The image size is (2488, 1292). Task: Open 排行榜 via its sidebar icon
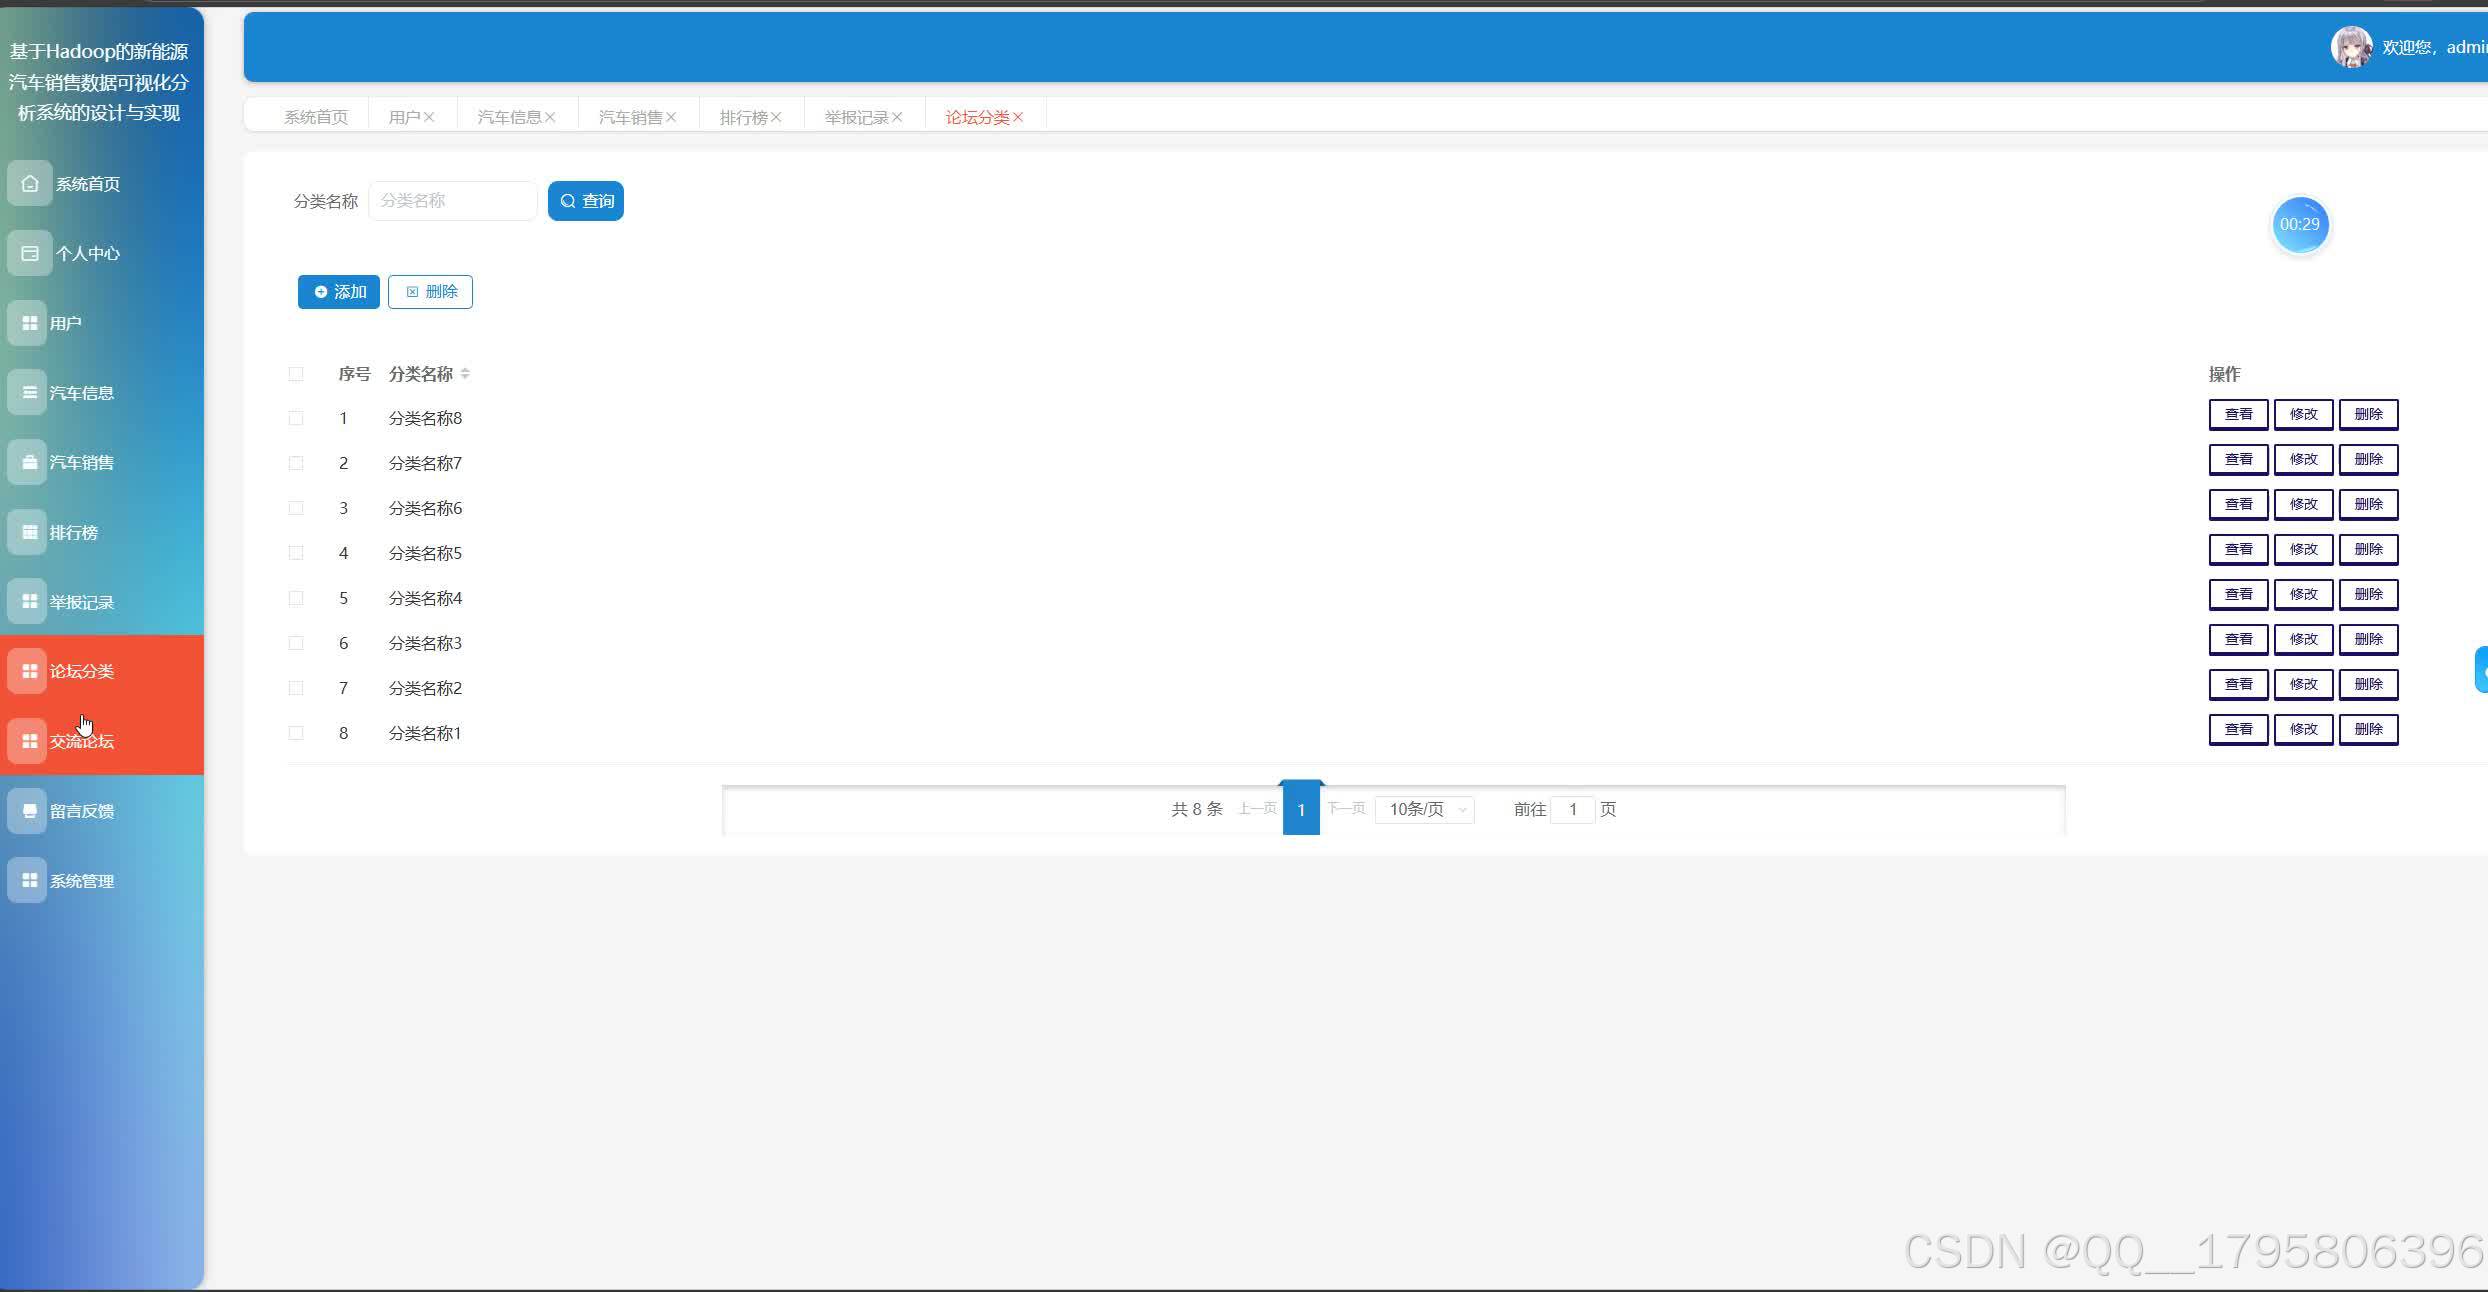point(30,532)
